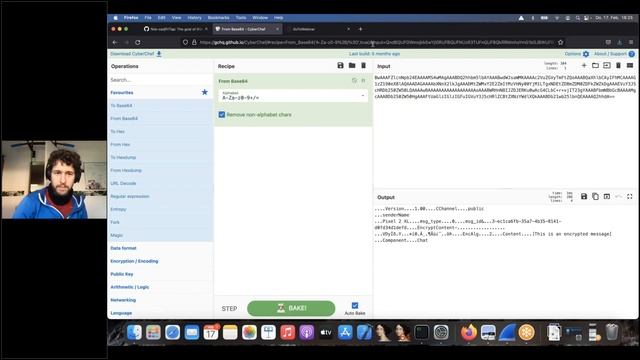
Task: Move output to input
Action: pyautogui.click(x=607, y=197)
